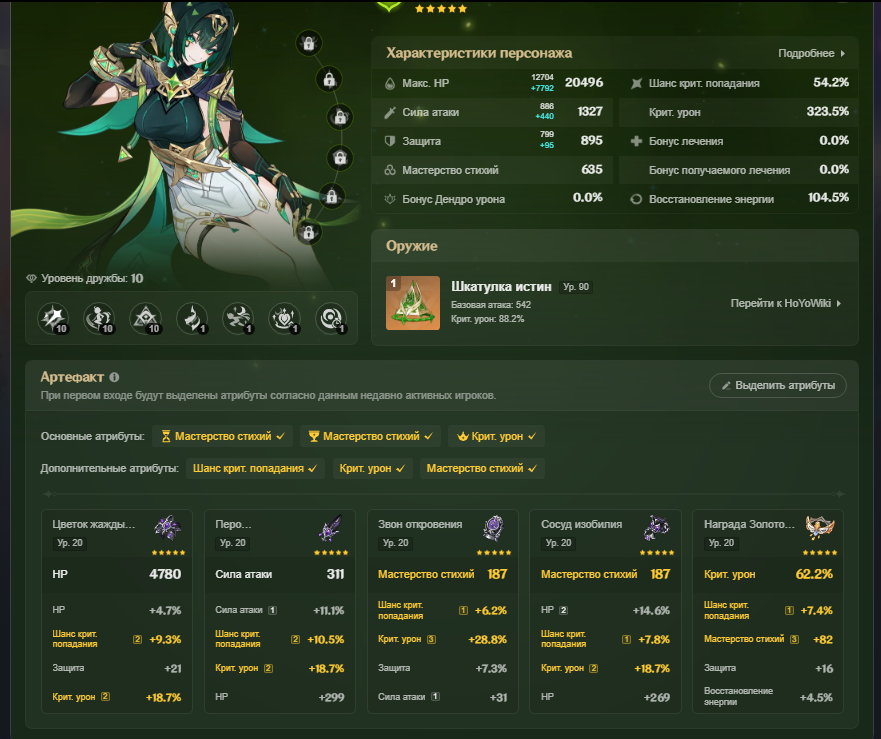Click the circlet Крит. урон 62.2% stat
This screenshot has height=739, width=881.
[768, 574]
